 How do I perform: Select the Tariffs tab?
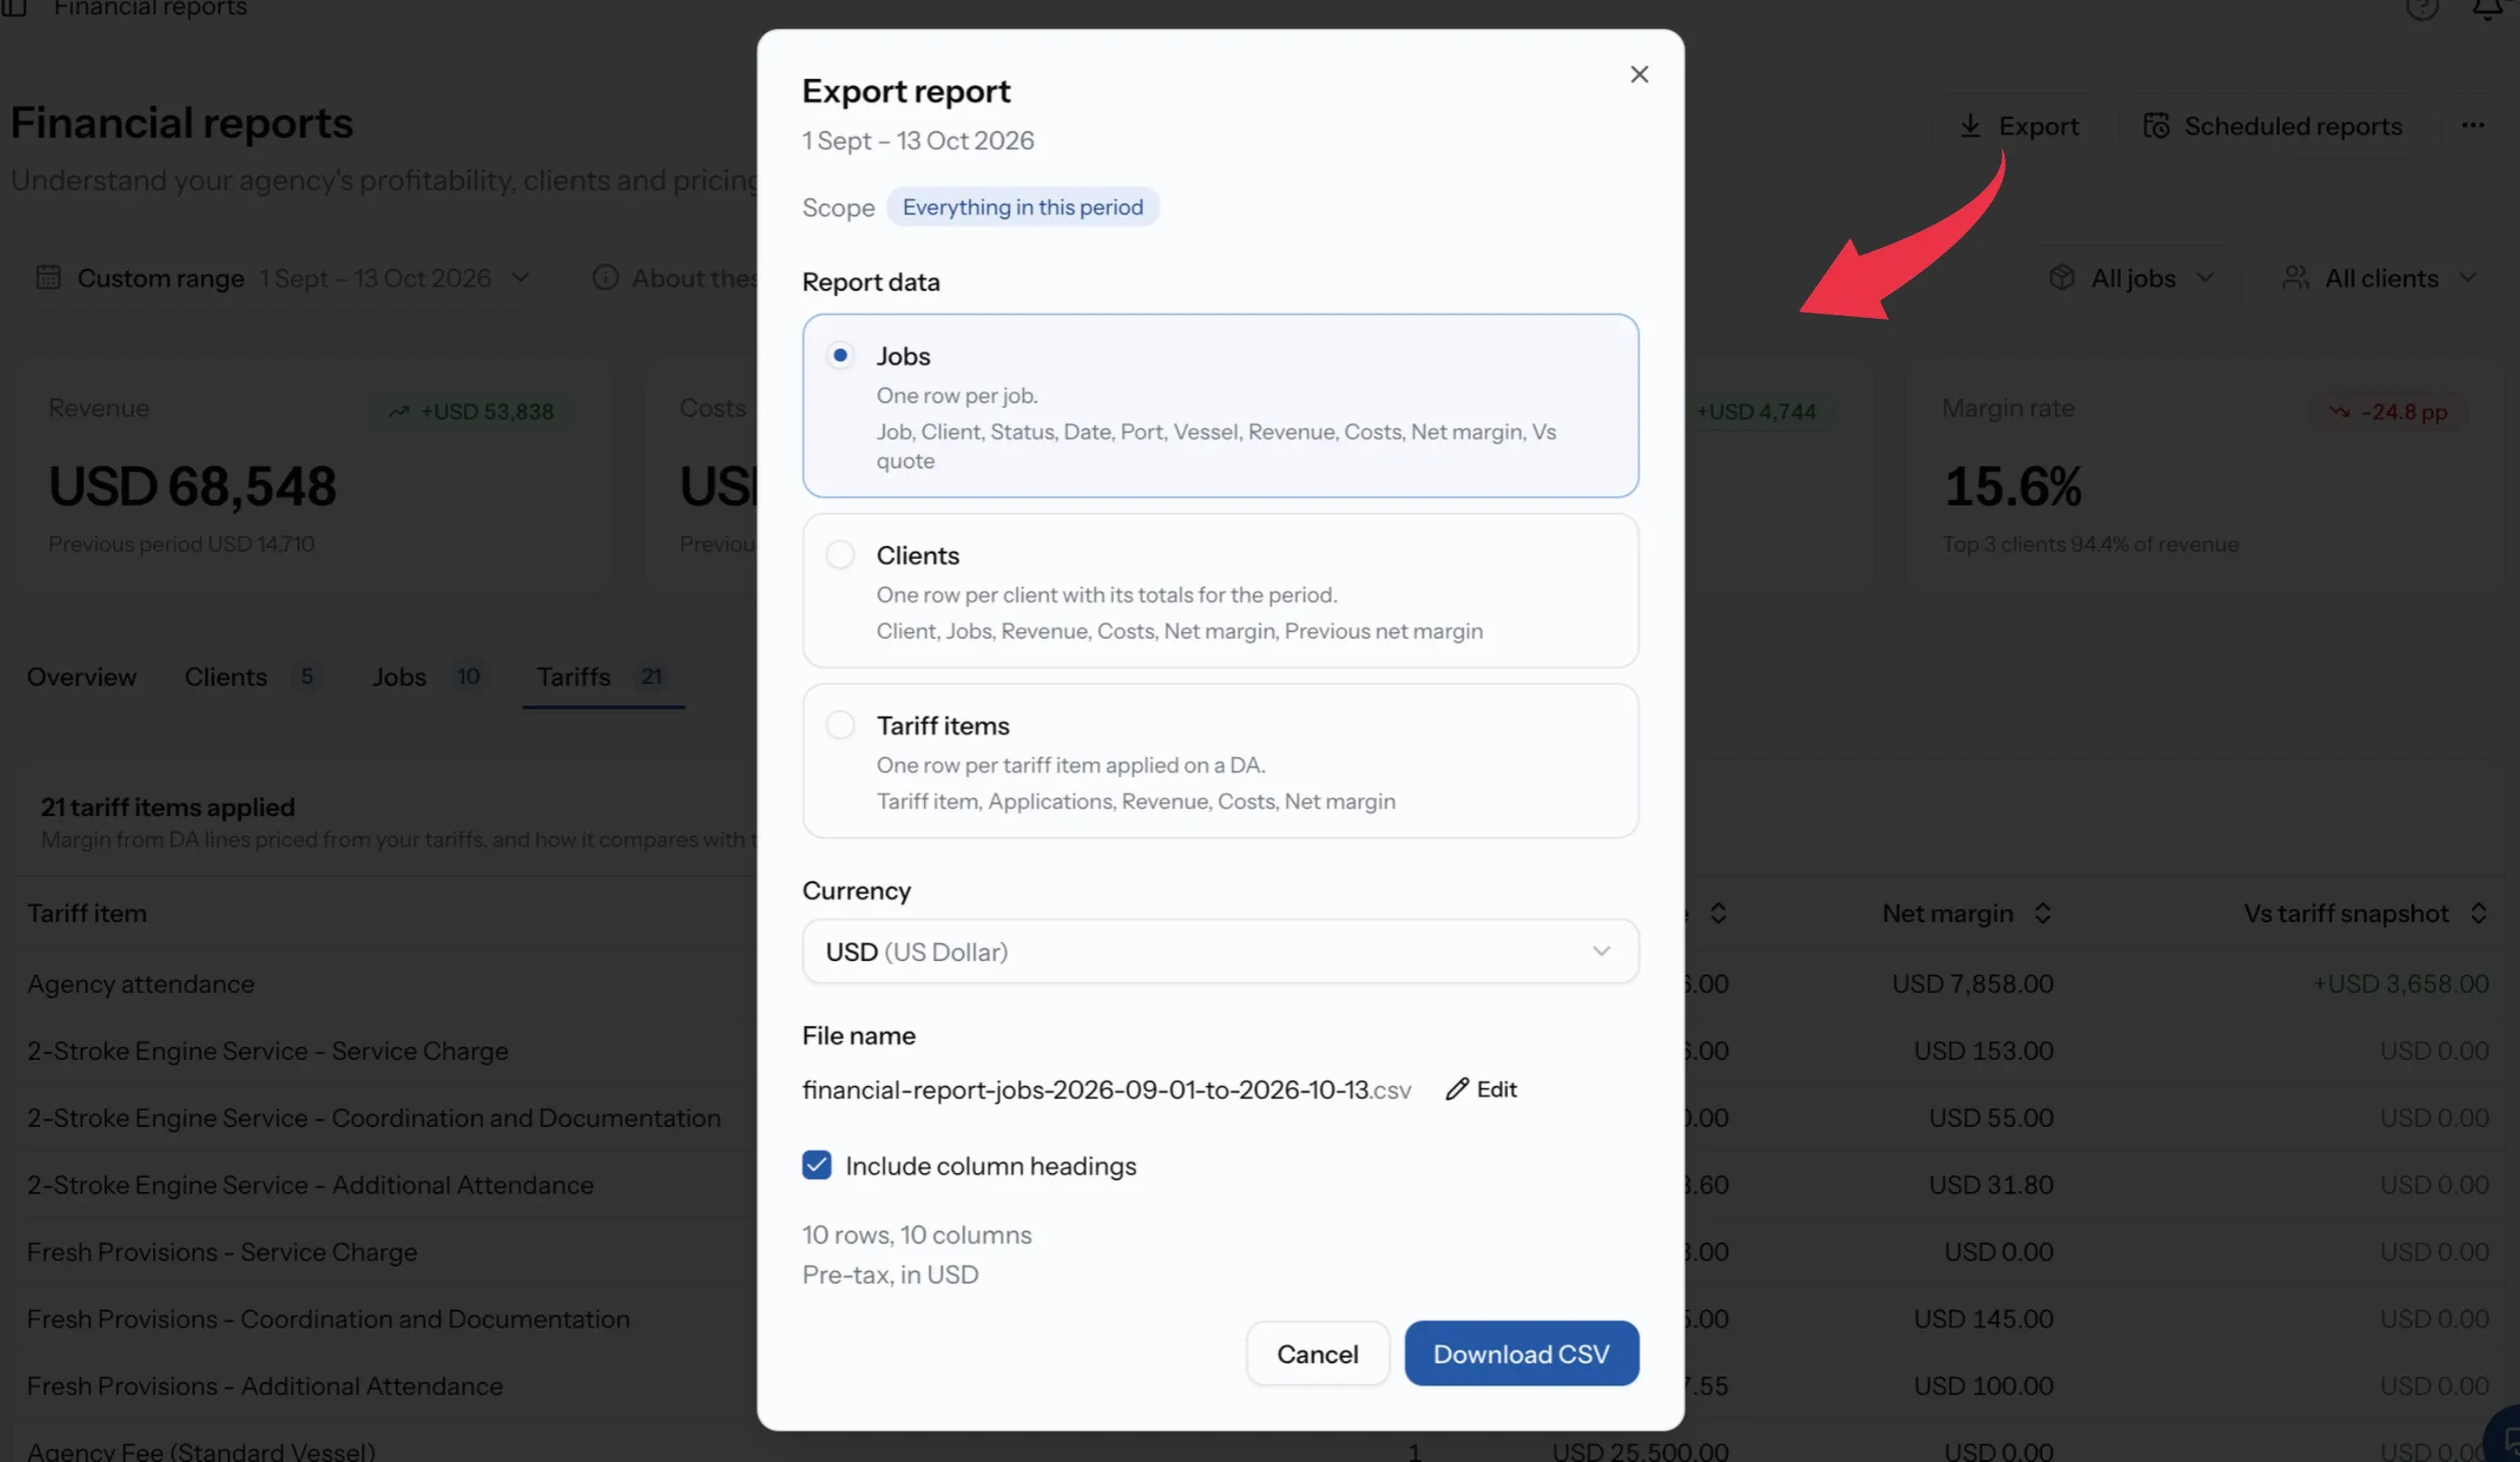coord(603,677)
